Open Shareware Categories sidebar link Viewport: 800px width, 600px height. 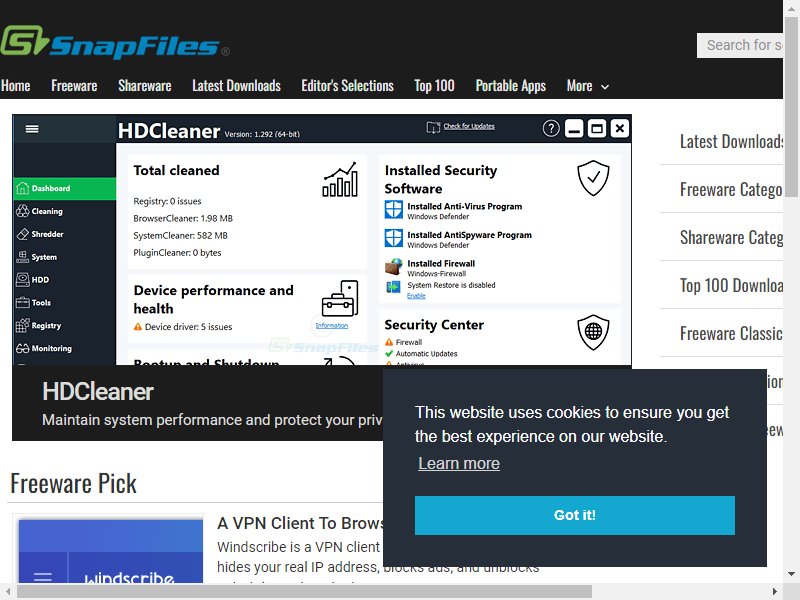[x=731, y=237]
